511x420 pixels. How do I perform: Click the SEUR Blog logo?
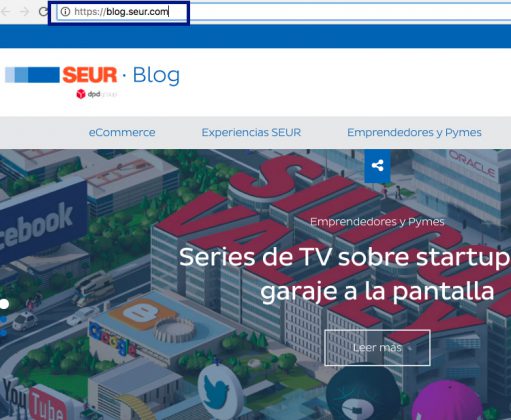pos(92,75)
